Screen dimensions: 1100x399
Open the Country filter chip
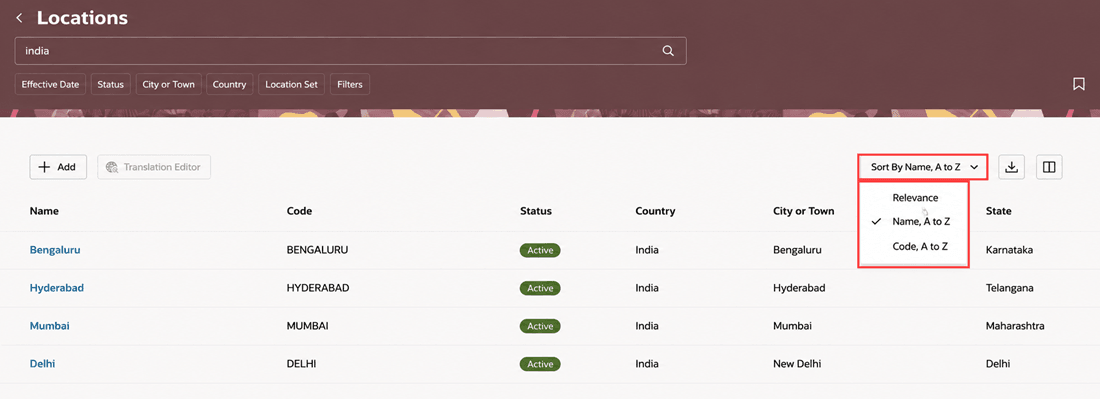[229, 84]
